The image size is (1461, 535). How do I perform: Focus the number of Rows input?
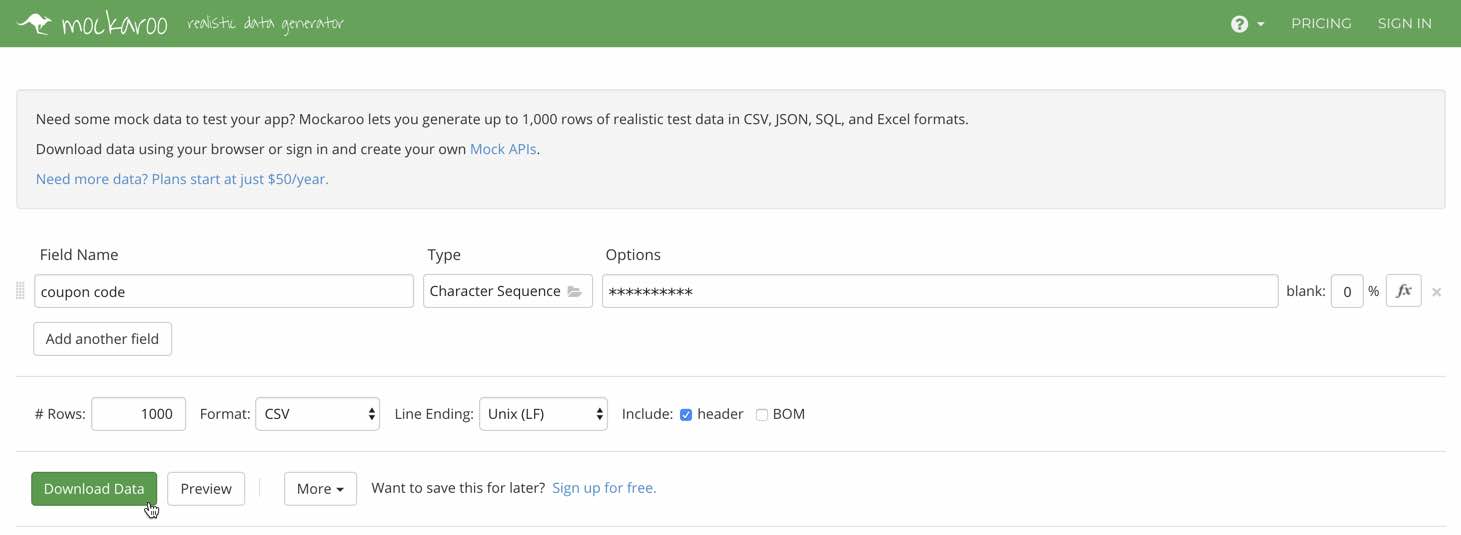pyautogui.click(x=138, y=414)
